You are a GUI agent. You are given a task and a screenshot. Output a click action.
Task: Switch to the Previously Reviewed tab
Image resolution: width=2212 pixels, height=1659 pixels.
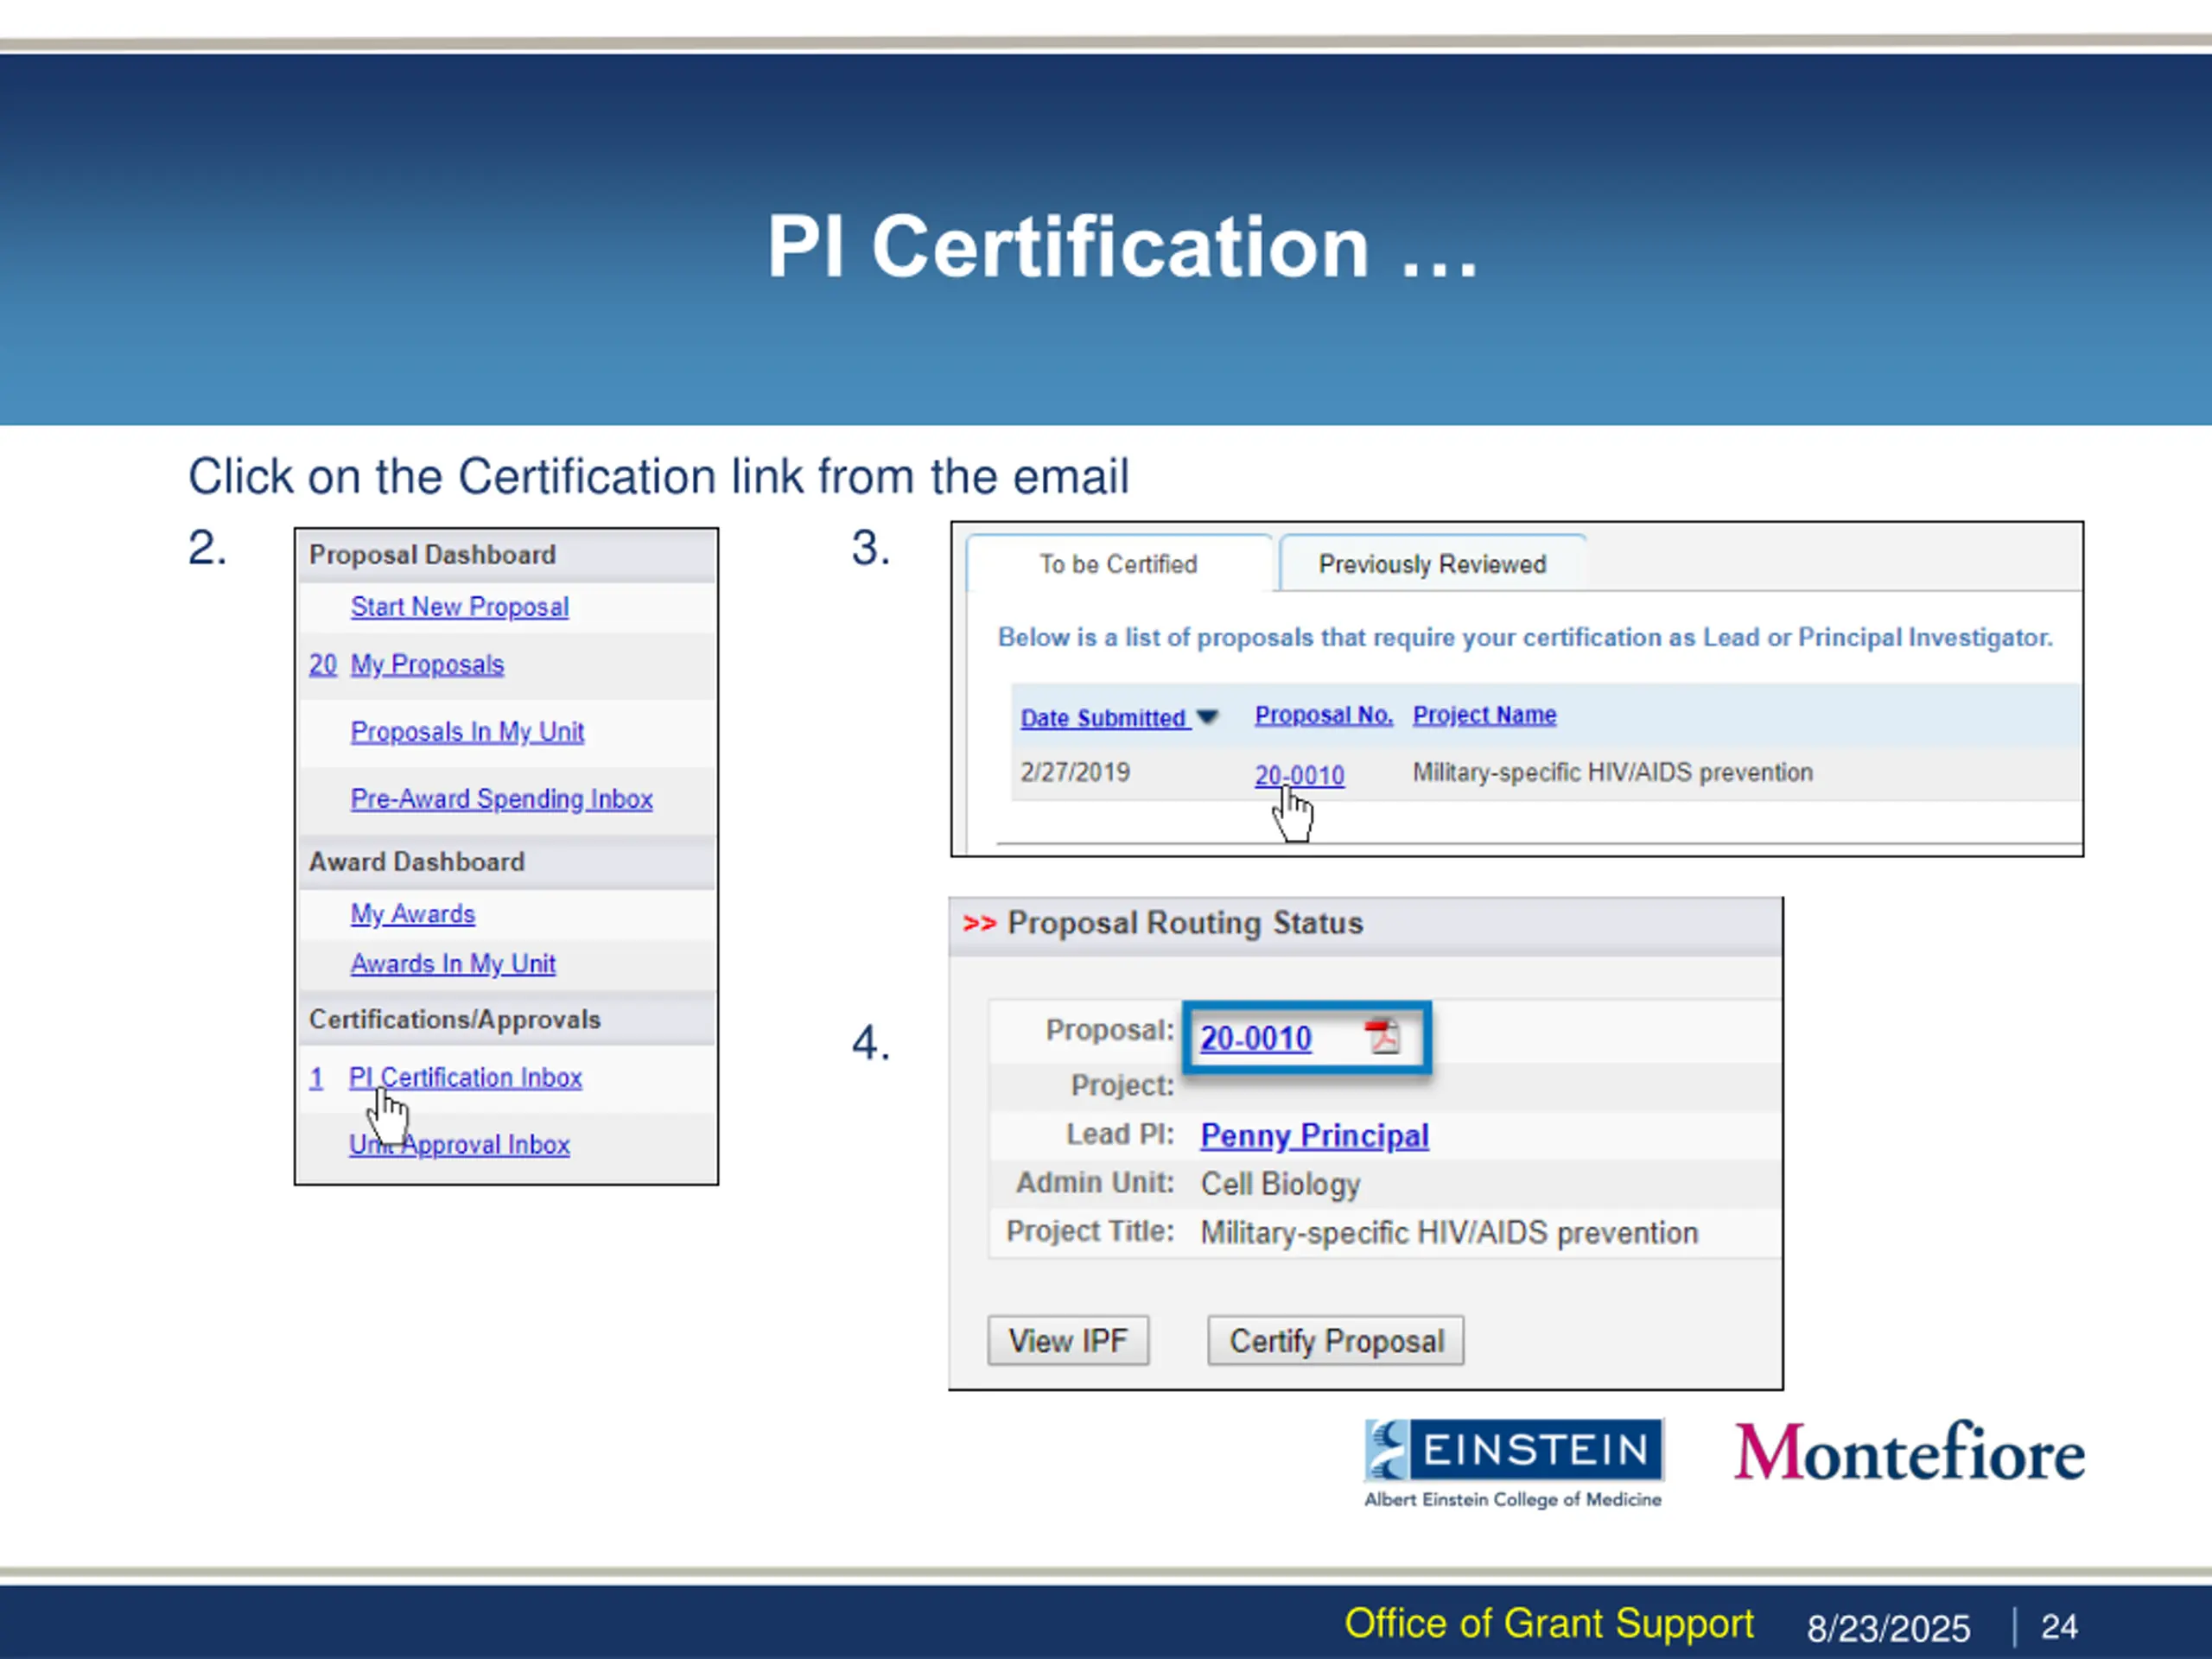1432,564
